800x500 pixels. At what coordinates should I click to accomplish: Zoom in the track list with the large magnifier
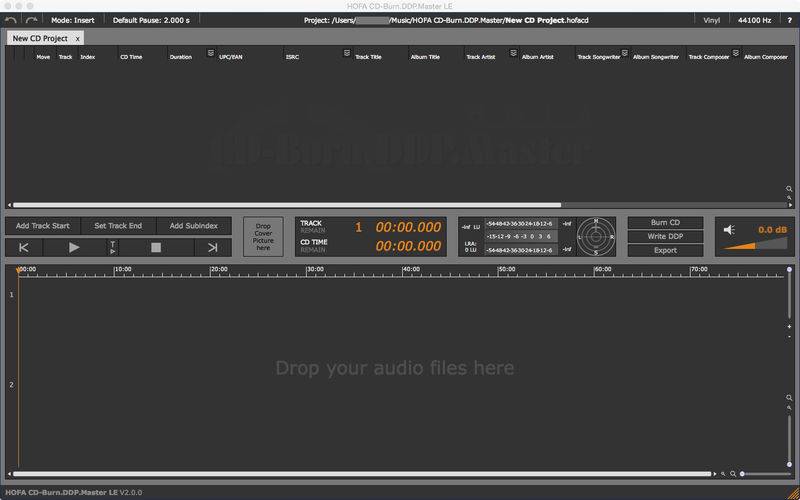[x=789, y=189]
